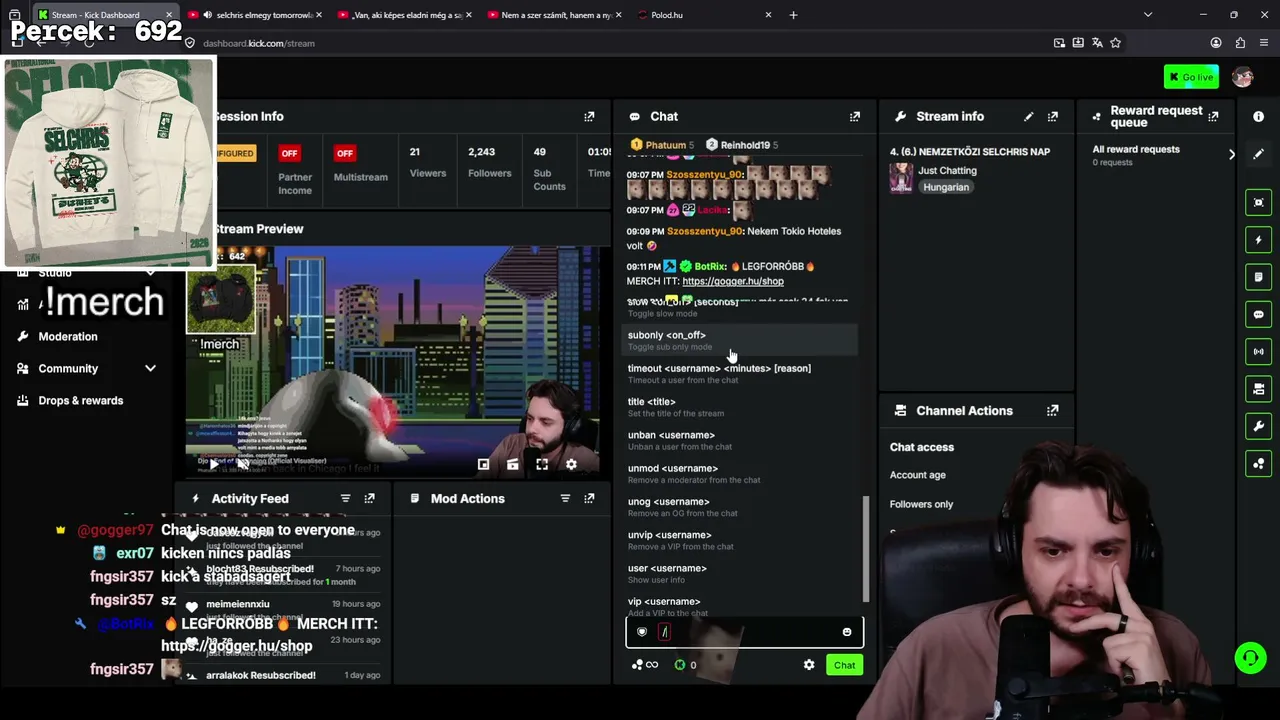
Task: Enter fullscreen on stream preview
Action: 542,464
